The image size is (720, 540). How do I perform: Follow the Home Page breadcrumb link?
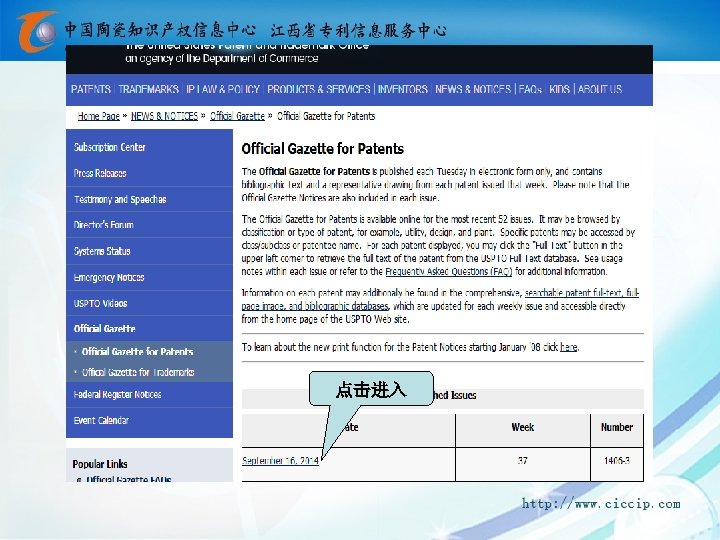(x=99, y=116)
